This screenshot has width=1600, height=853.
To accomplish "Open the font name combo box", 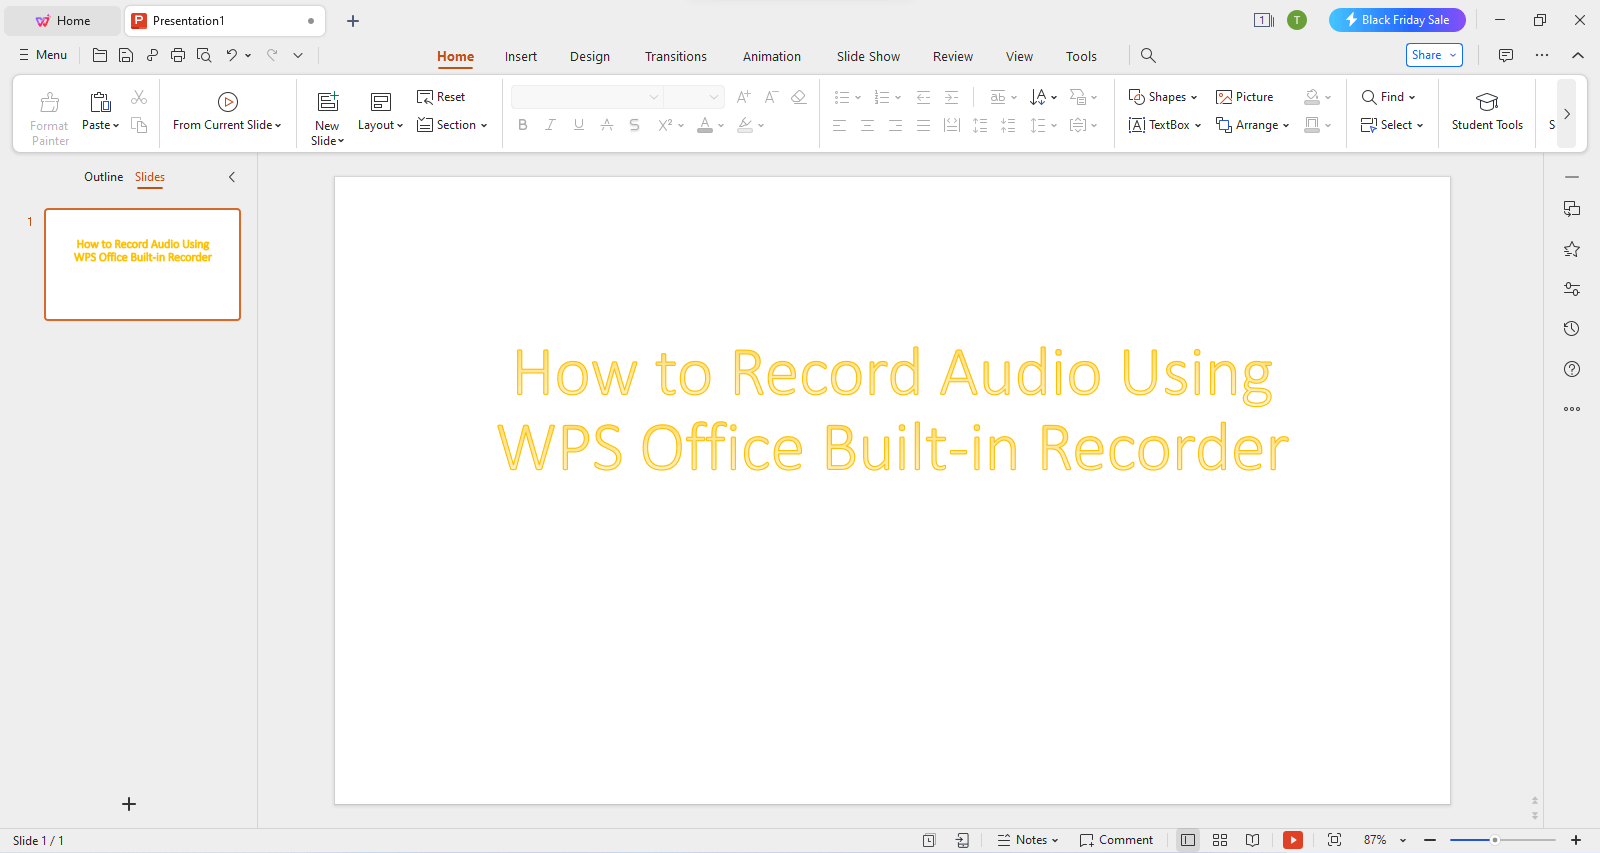I will [x=586, y=97].
